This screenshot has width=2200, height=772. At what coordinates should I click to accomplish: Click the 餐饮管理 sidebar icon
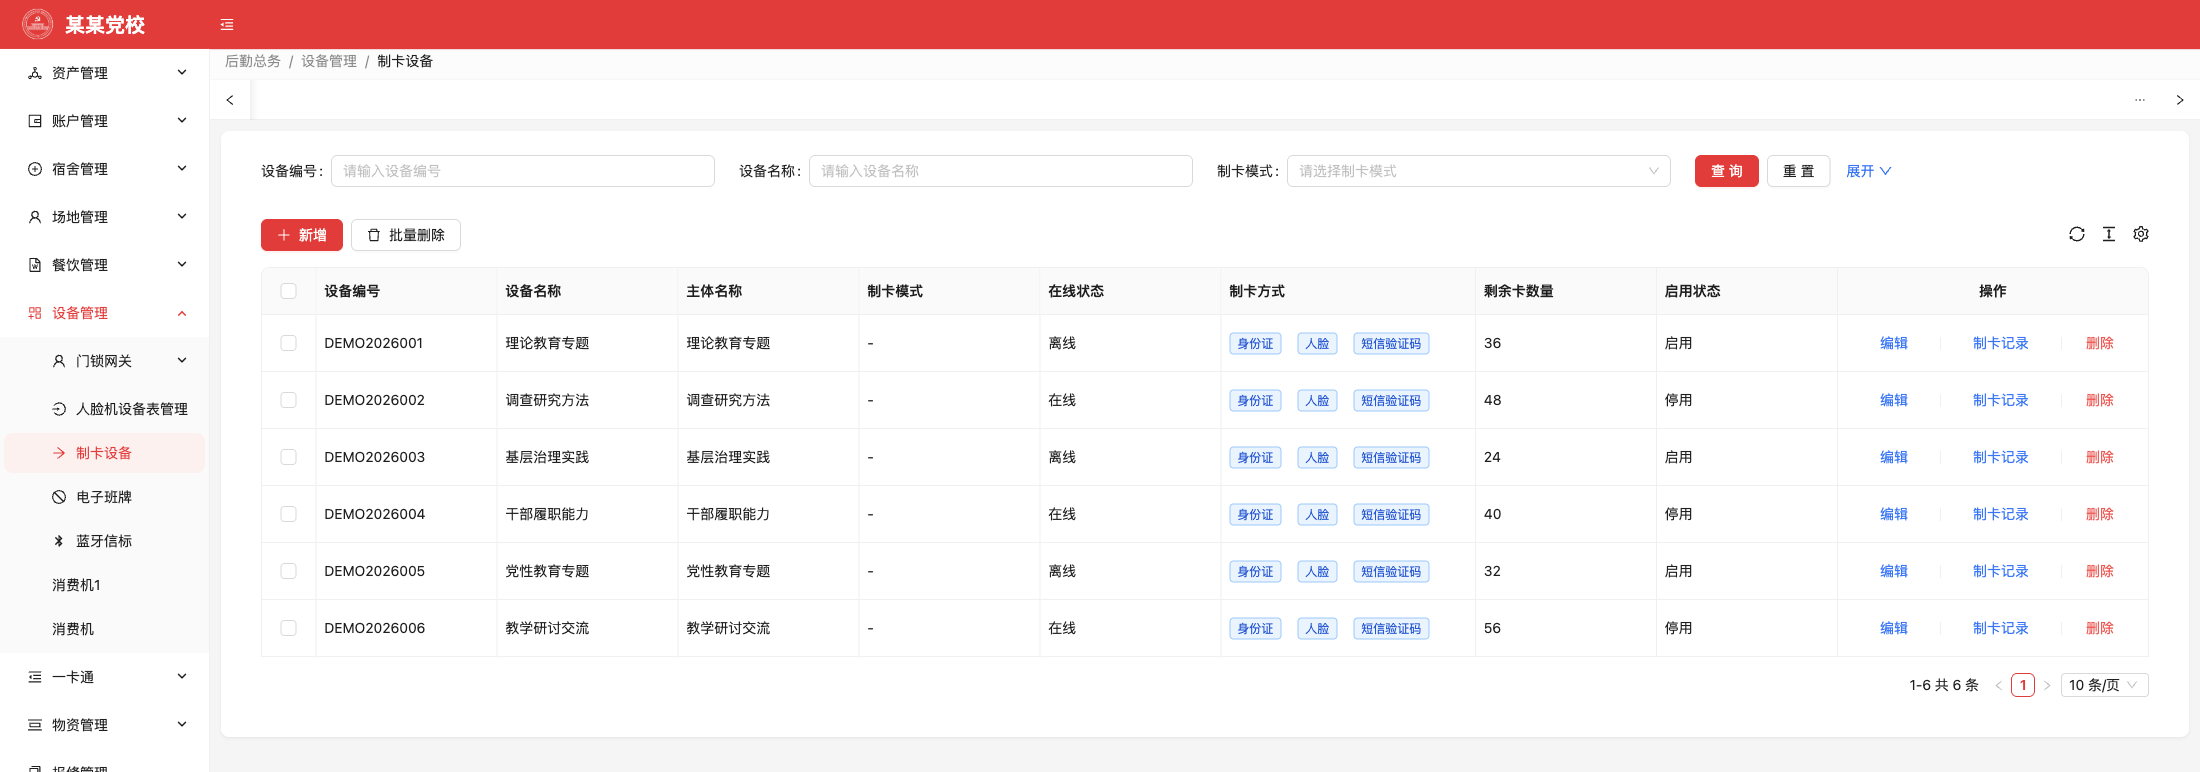35,265
